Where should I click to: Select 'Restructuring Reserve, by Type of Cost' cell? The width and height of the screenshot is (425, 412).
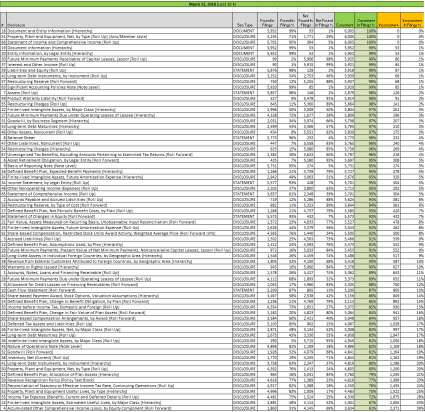(119, 205)
